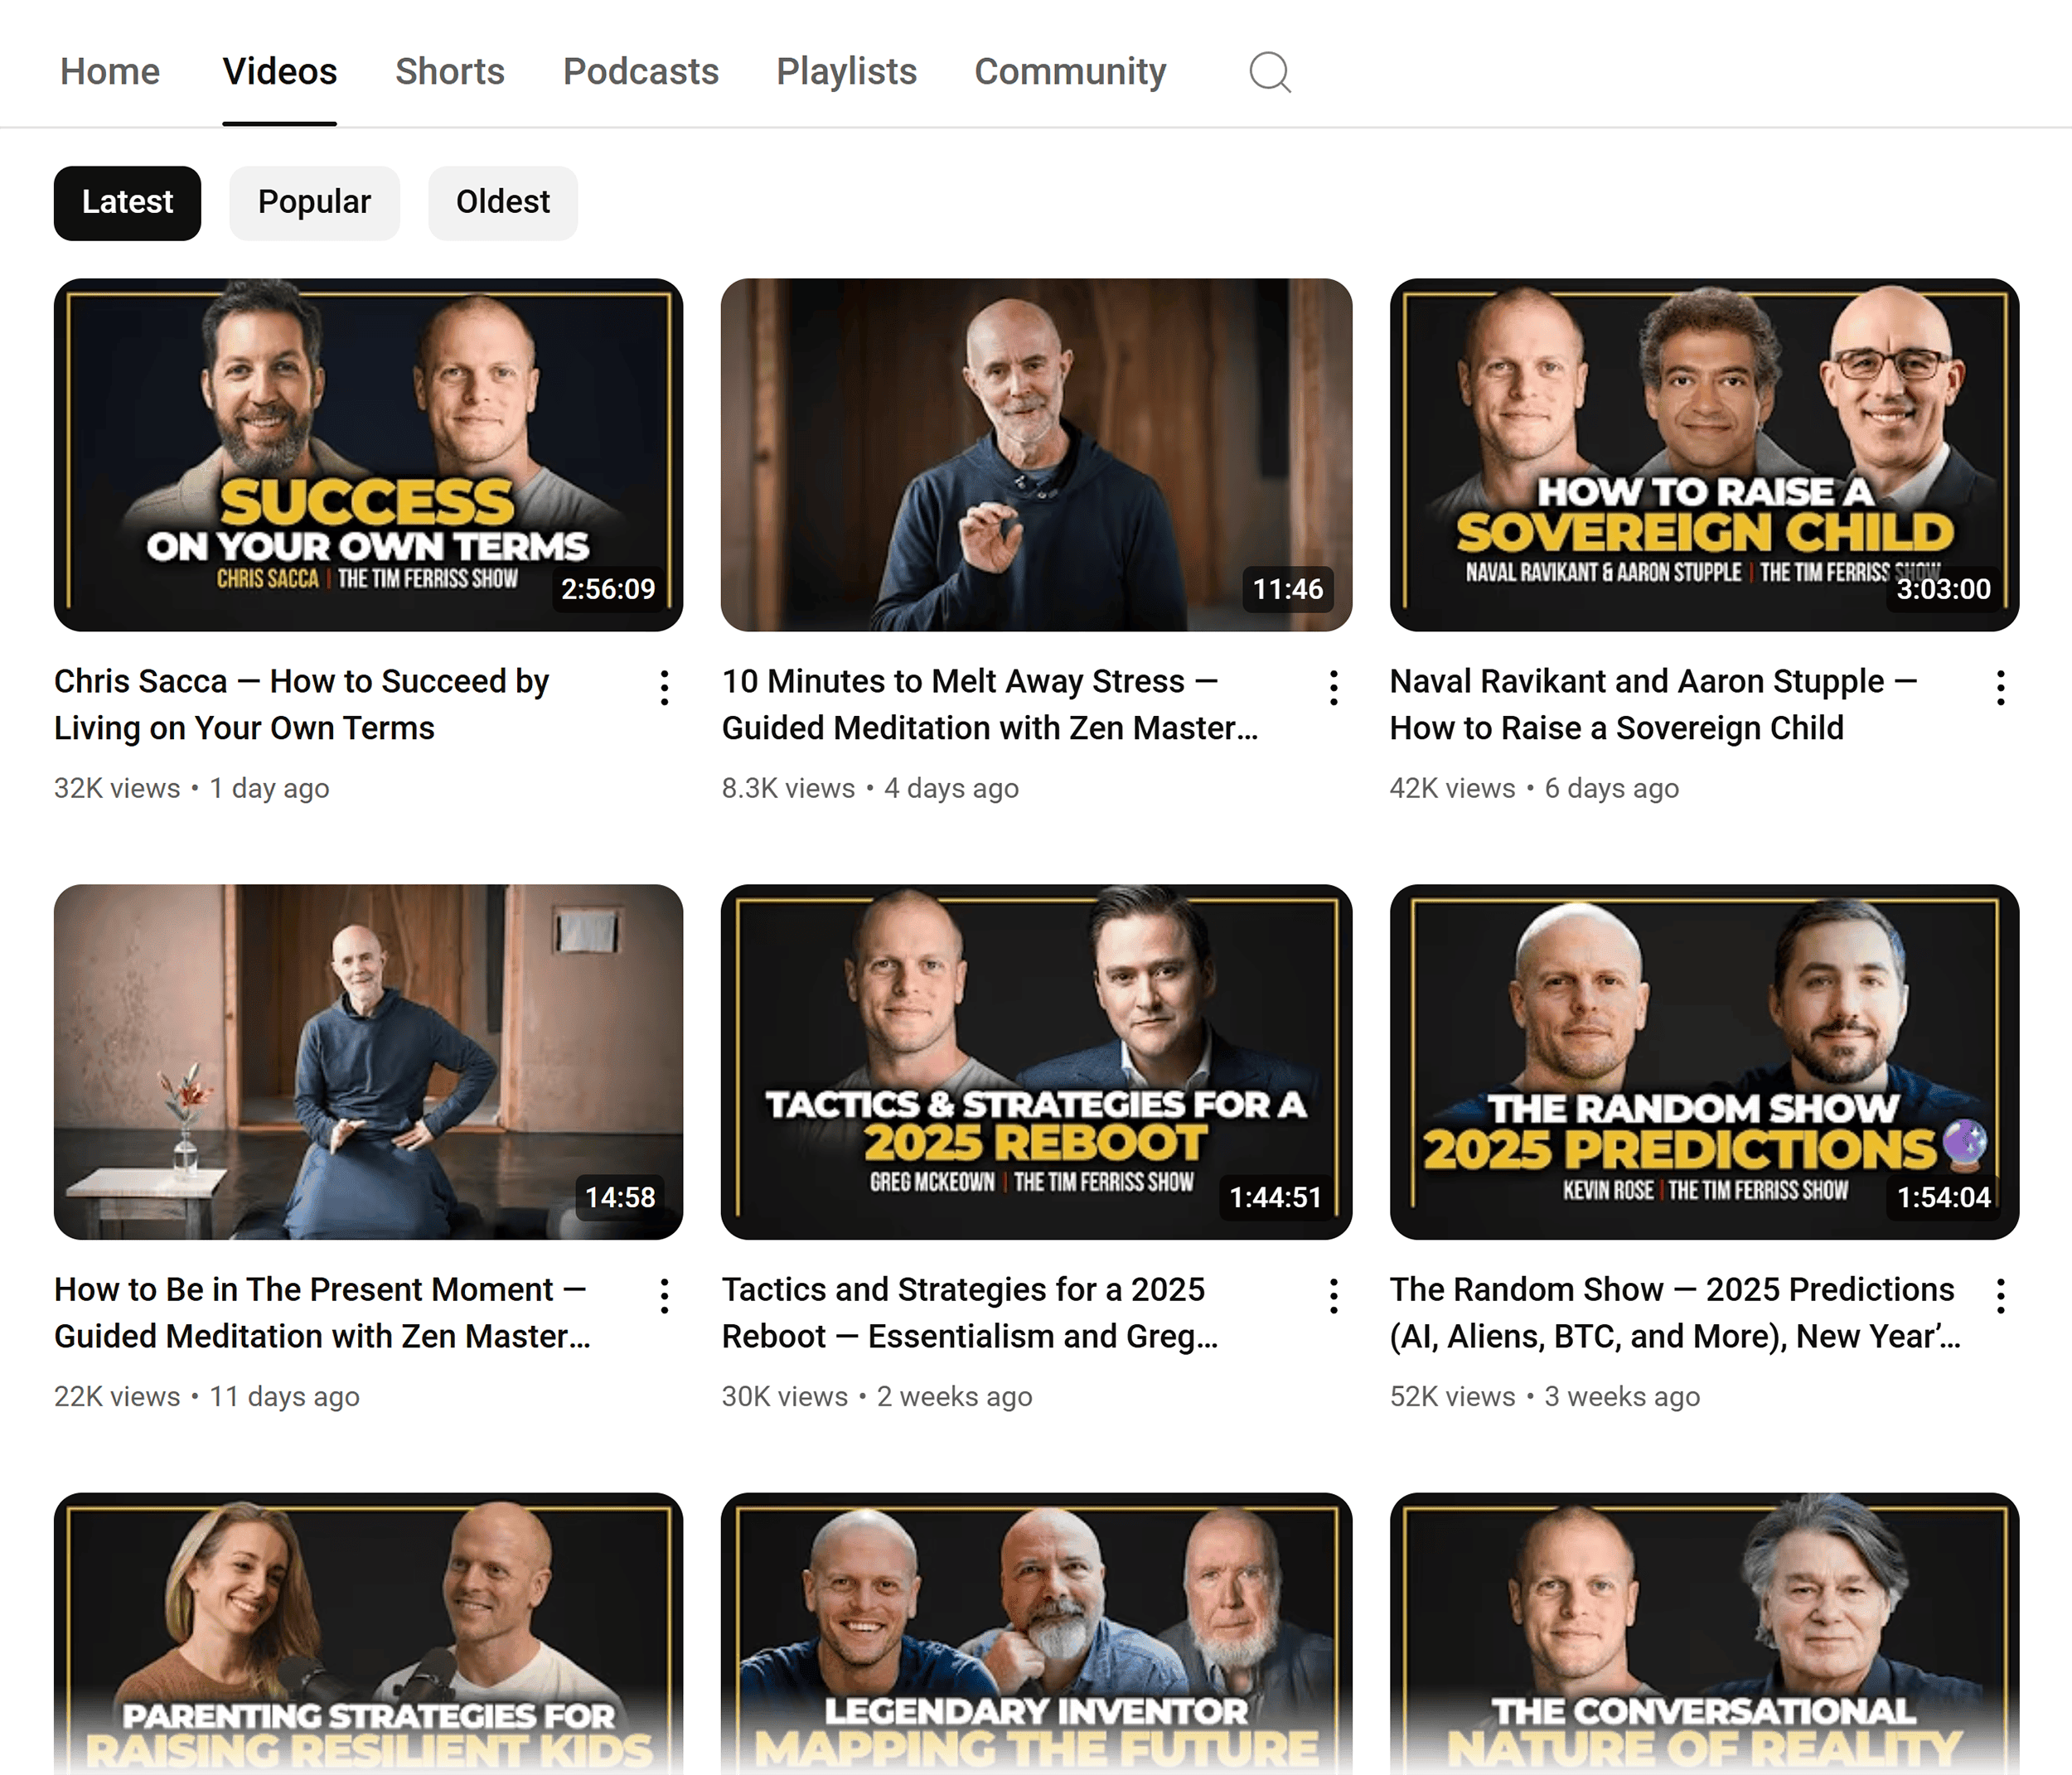The width and height of the screenshot is (2072, 1775).
Task: Sort videos by Oldest
Action: click(x=503, y=203)
